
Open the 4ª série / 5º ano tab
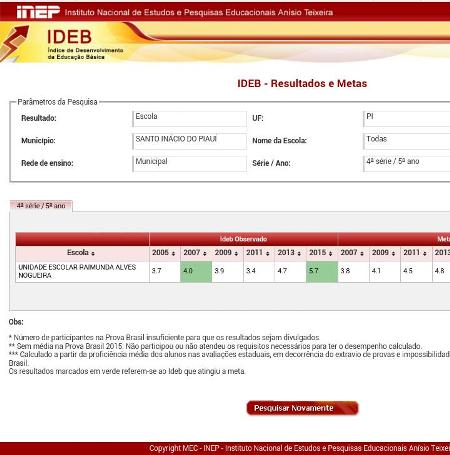[x=41, y=206]
